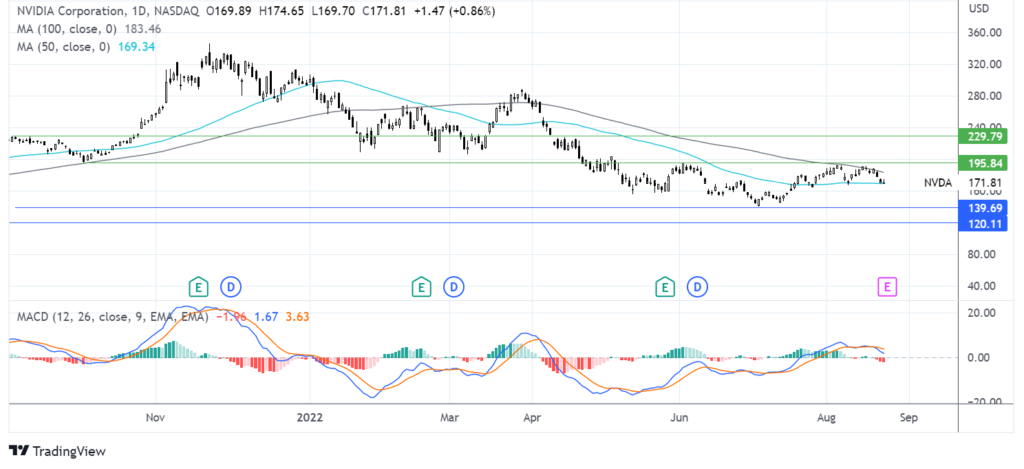The width and height of the screenshot is (1024, 469).
Task: Click the green E earnings marker before March
Action: point(422,286)
